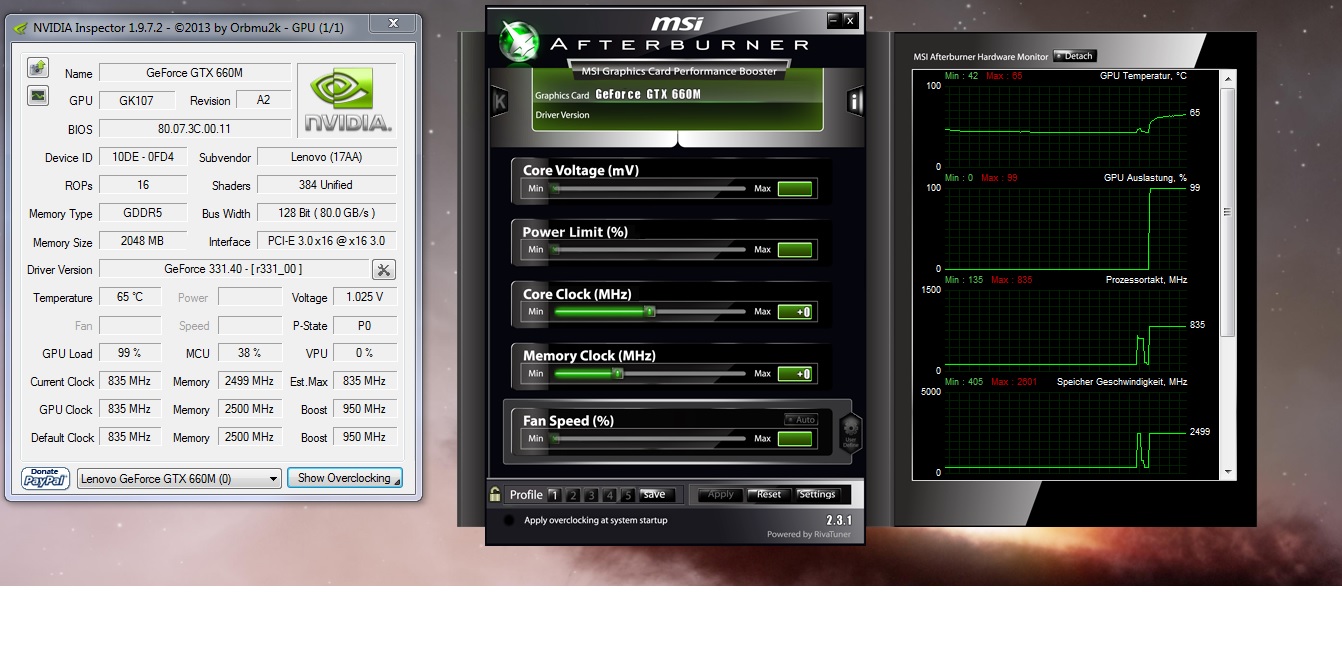
Task: Click the Current Clock memory value 2499 MHz
Action: tap(250, 381)
